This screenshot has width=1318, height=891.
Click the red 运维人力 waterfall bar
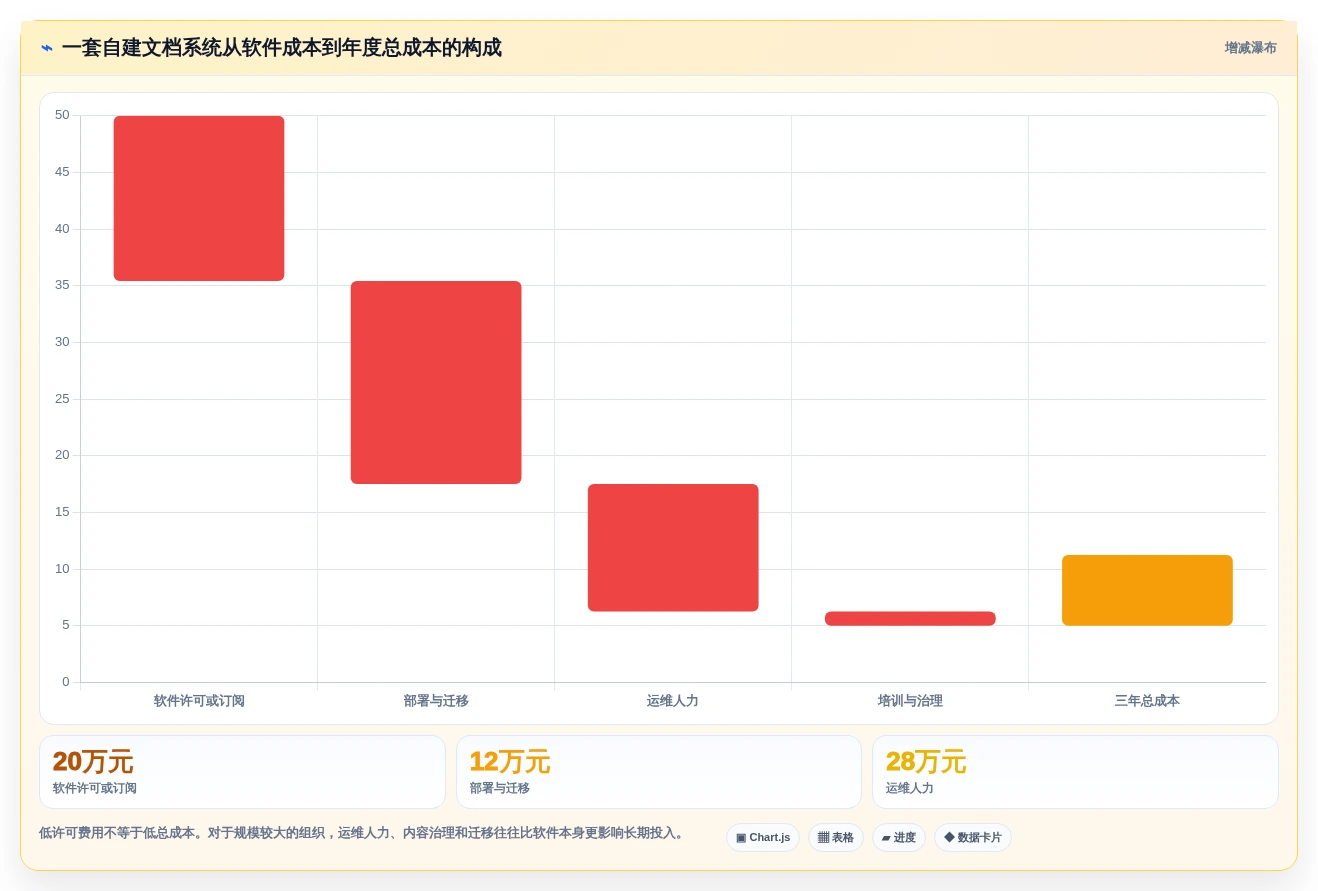[673, 547]
